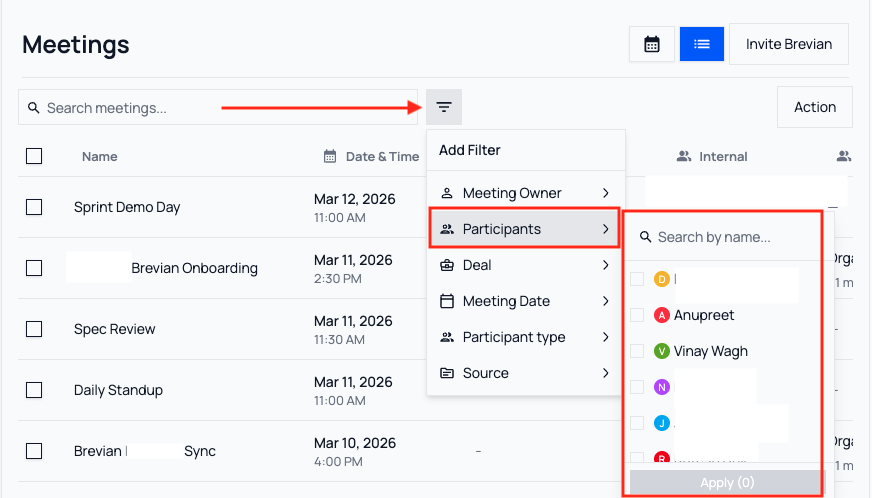The width and height of the screenshot is (872, 498).
Task: Expand the Meeting Owner filter submenu
Action: click(606, 193)
